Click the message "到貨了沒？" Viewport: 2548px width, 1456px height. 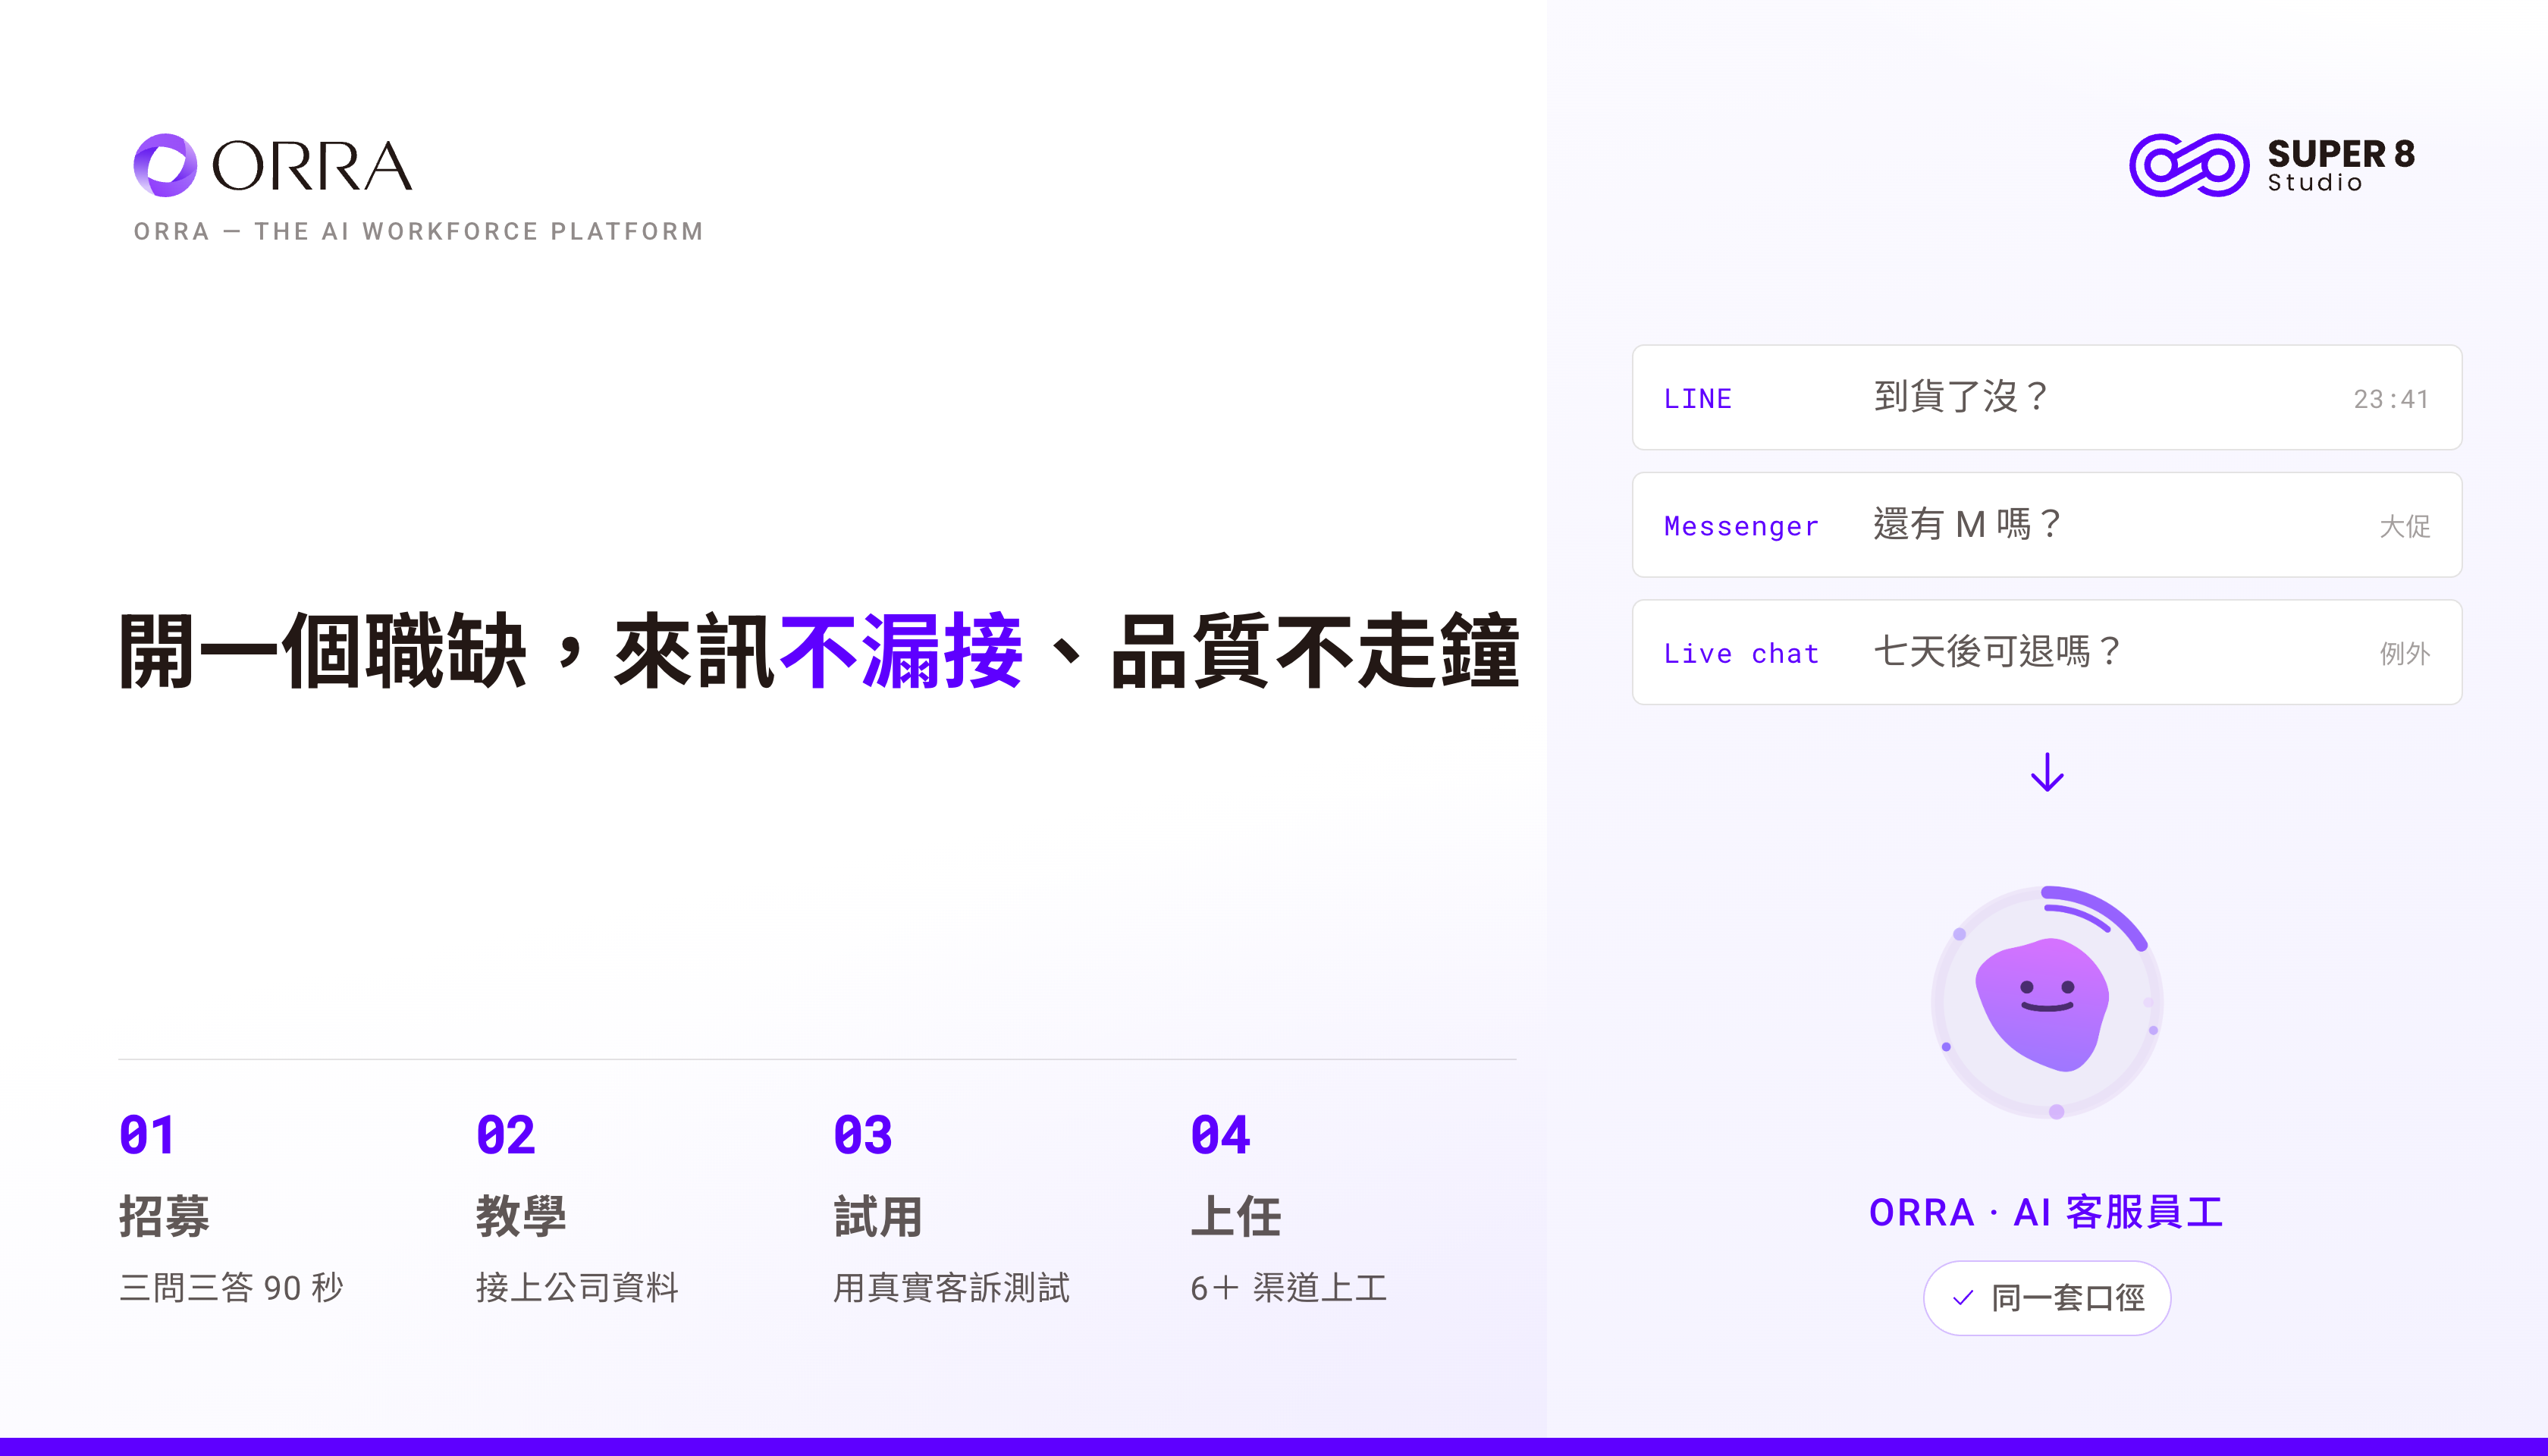pos(1961,396)
